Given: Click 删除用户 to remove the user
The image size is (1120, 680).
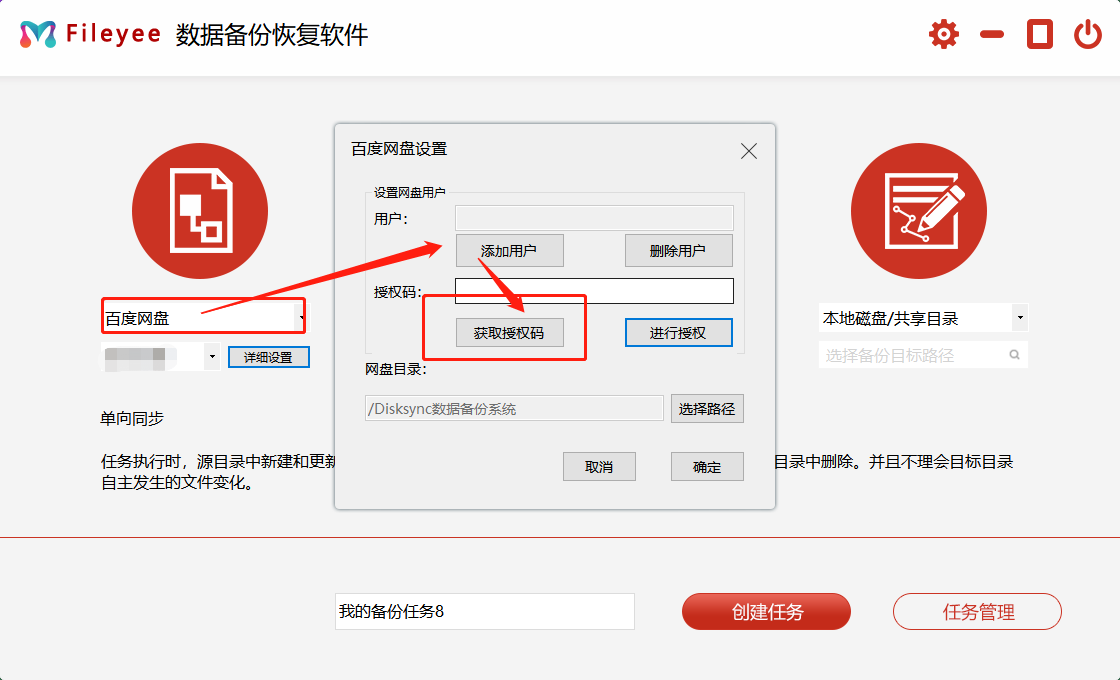Looking at the screenshot, I should tap(679, 250).
